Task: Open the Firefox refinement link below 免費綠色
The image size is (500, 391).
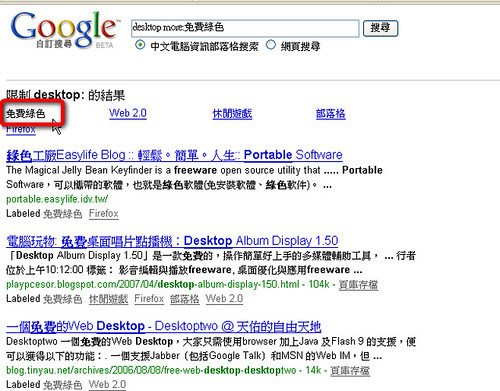Action: click(21, 129)
